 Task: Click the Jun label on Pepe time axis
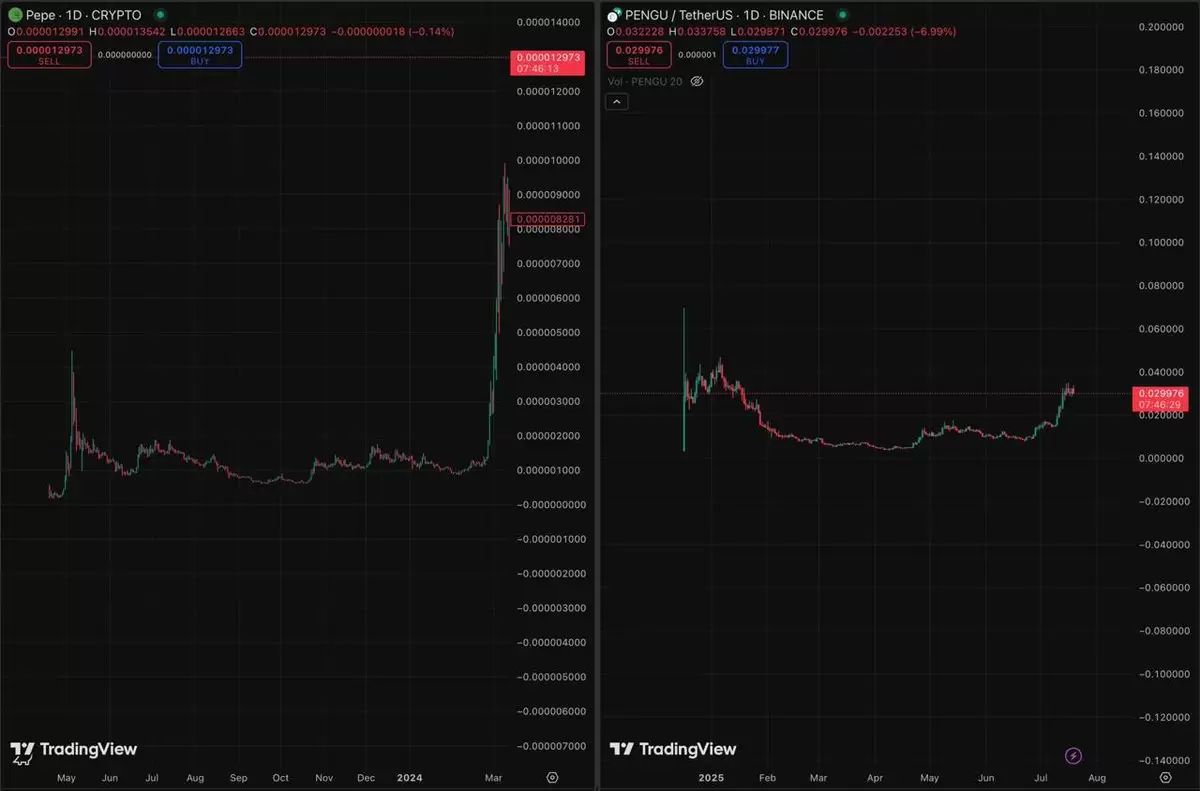(110, 777)
